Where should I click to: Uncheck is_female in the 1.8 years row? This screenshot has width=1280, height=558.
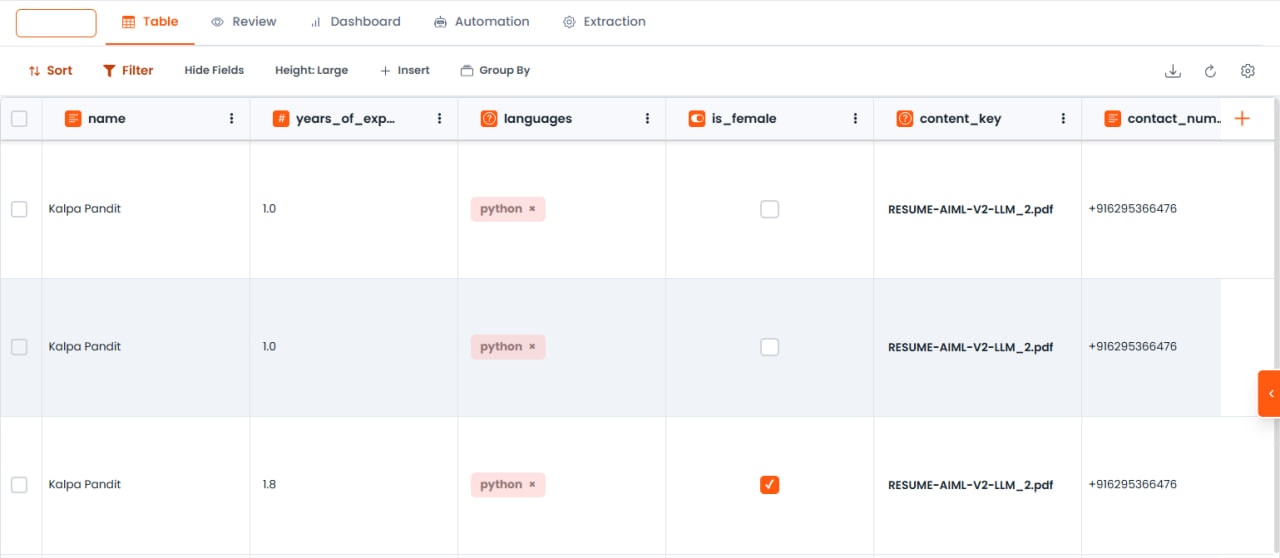pyautogui.click(x=769, y=485)
